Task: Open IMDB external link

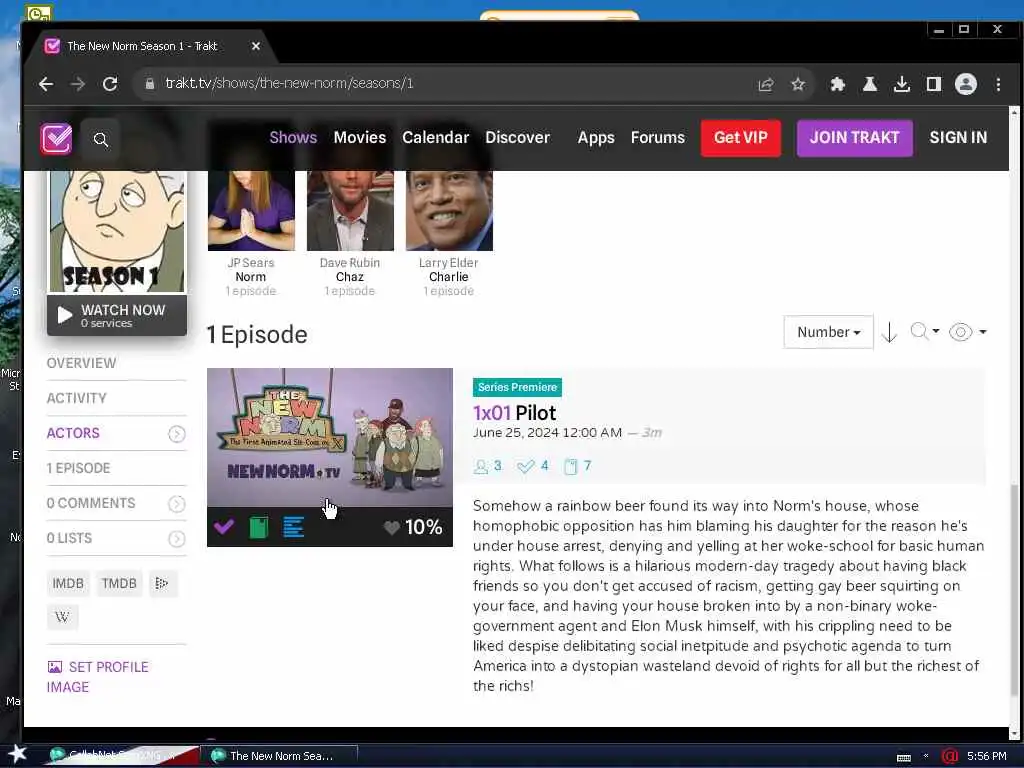Action: tap(68, 583)
